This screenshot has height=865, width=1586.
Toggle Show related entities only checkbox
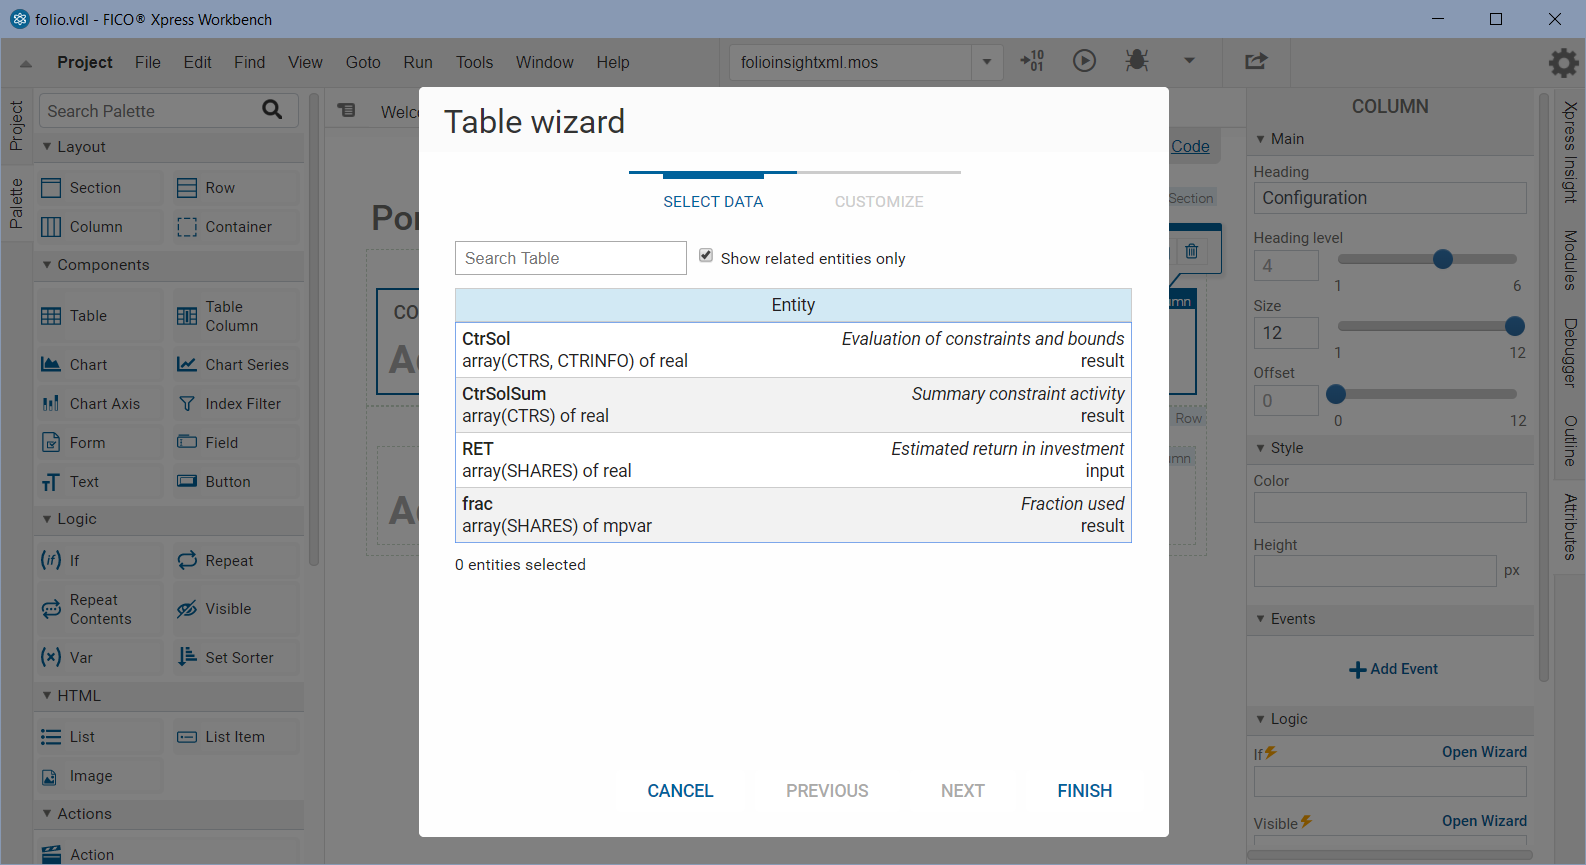pyautogui.click(x=706, y=256)
